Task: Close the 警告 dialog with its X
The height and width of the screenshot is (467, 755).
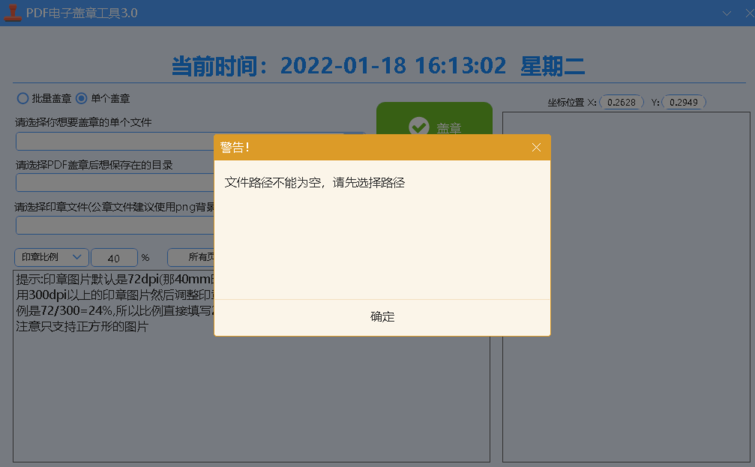Action: [x=536, y=147]
